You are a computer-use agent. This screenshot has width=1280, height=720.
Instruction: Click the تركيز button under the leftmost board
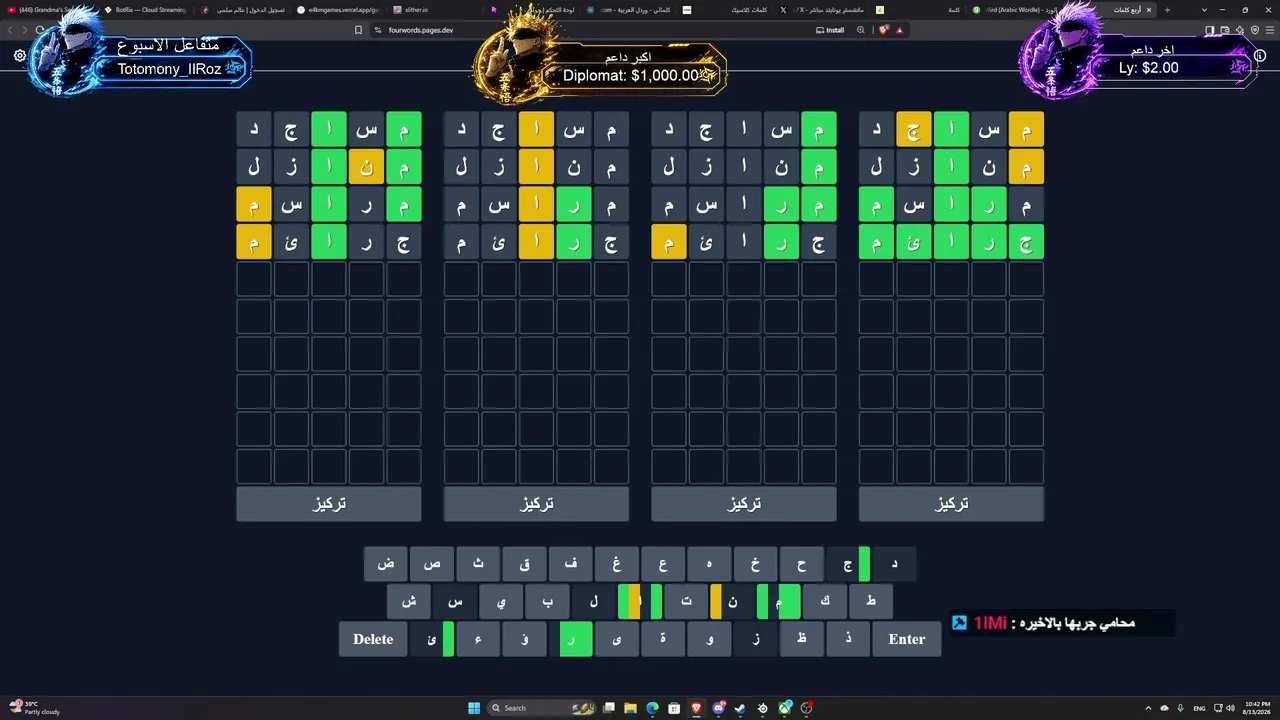pos(329,504)
